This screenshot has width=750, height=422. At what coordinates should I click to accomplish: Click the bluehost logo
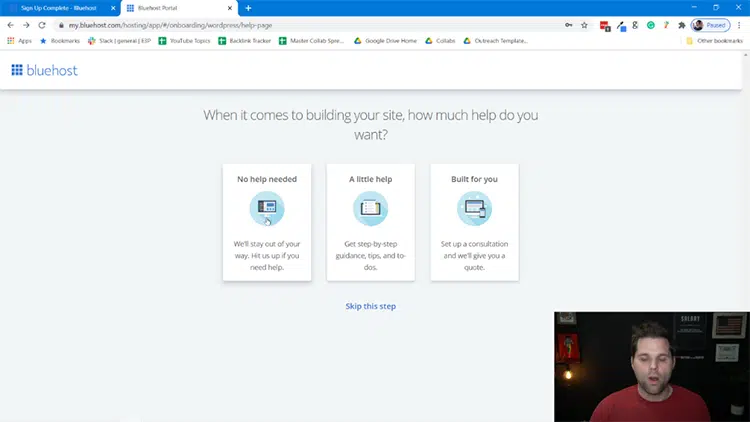pos(44,70)
